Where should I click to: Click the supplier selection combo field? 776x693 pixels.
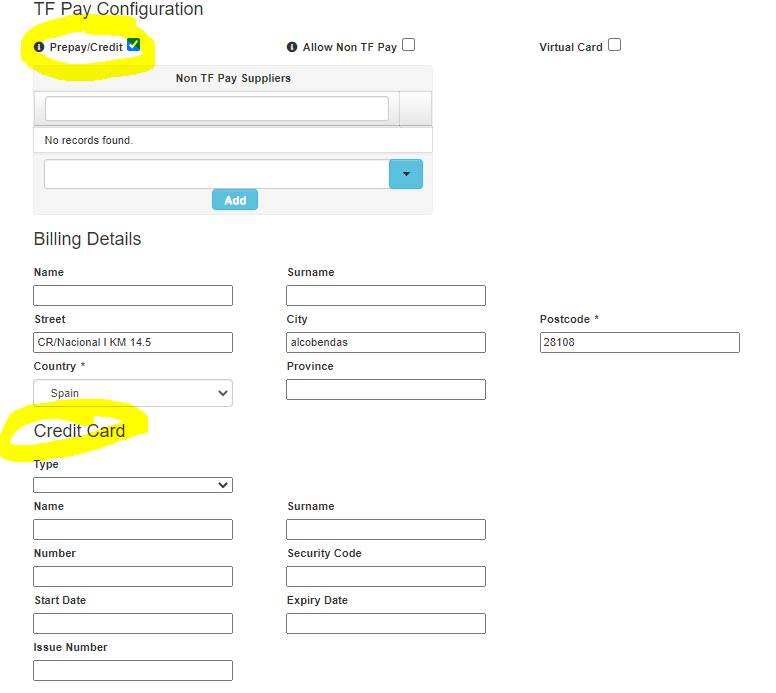pyautogui.click(x=216, y=174)
